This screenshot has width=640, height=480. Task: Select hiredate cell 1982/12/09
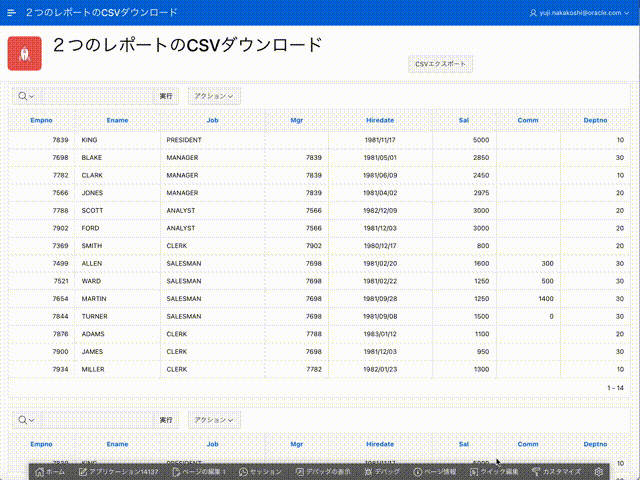coord(380,211)
